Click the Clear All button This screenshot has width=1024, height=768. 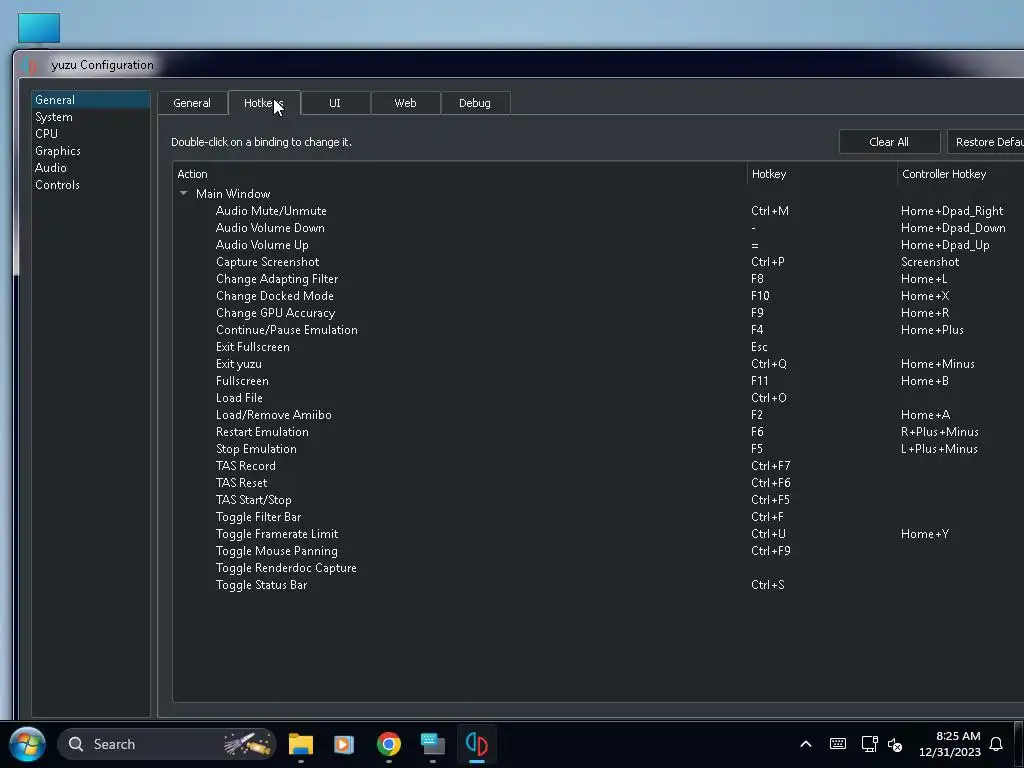point(889,142)
